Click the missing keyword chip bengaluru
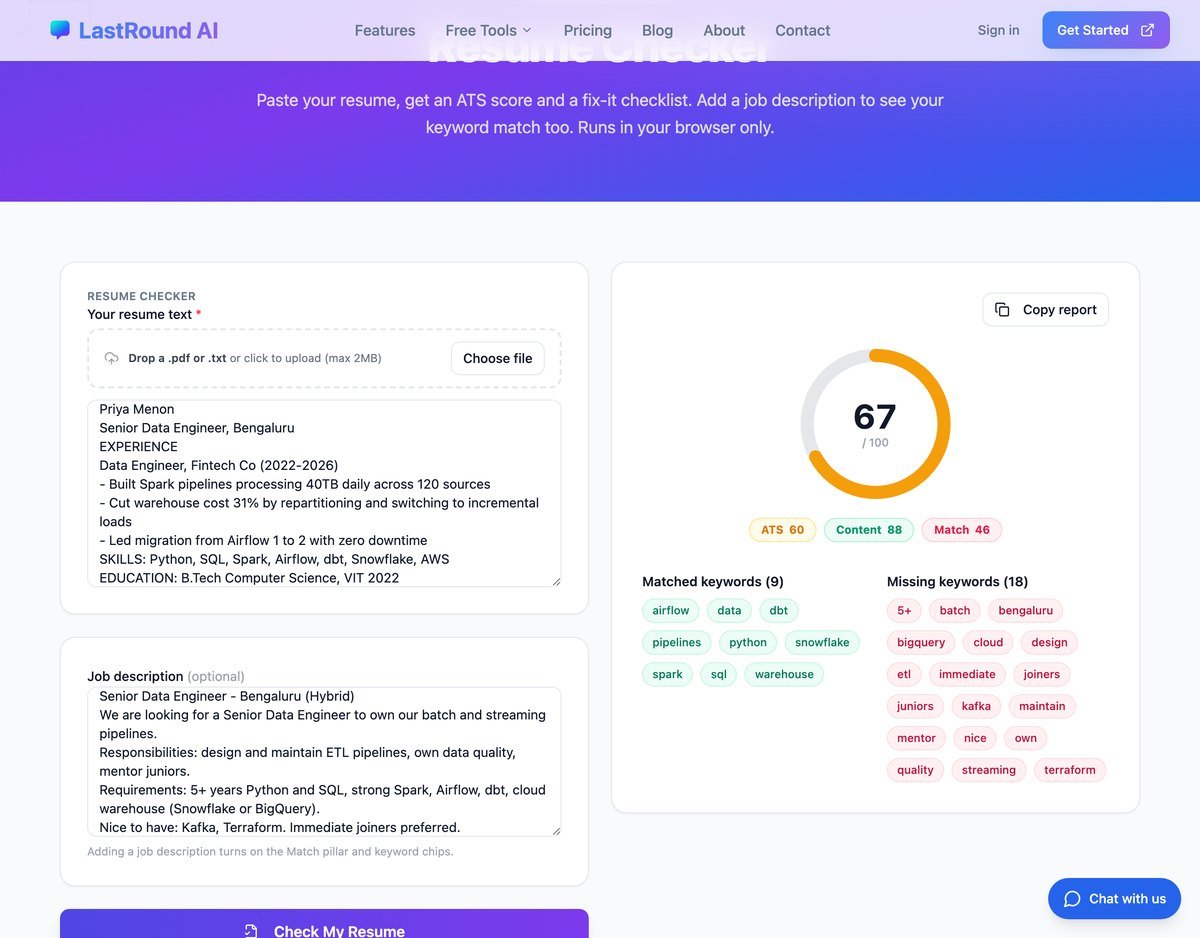Screen dimensions: 1200x938 (1026, 610)
